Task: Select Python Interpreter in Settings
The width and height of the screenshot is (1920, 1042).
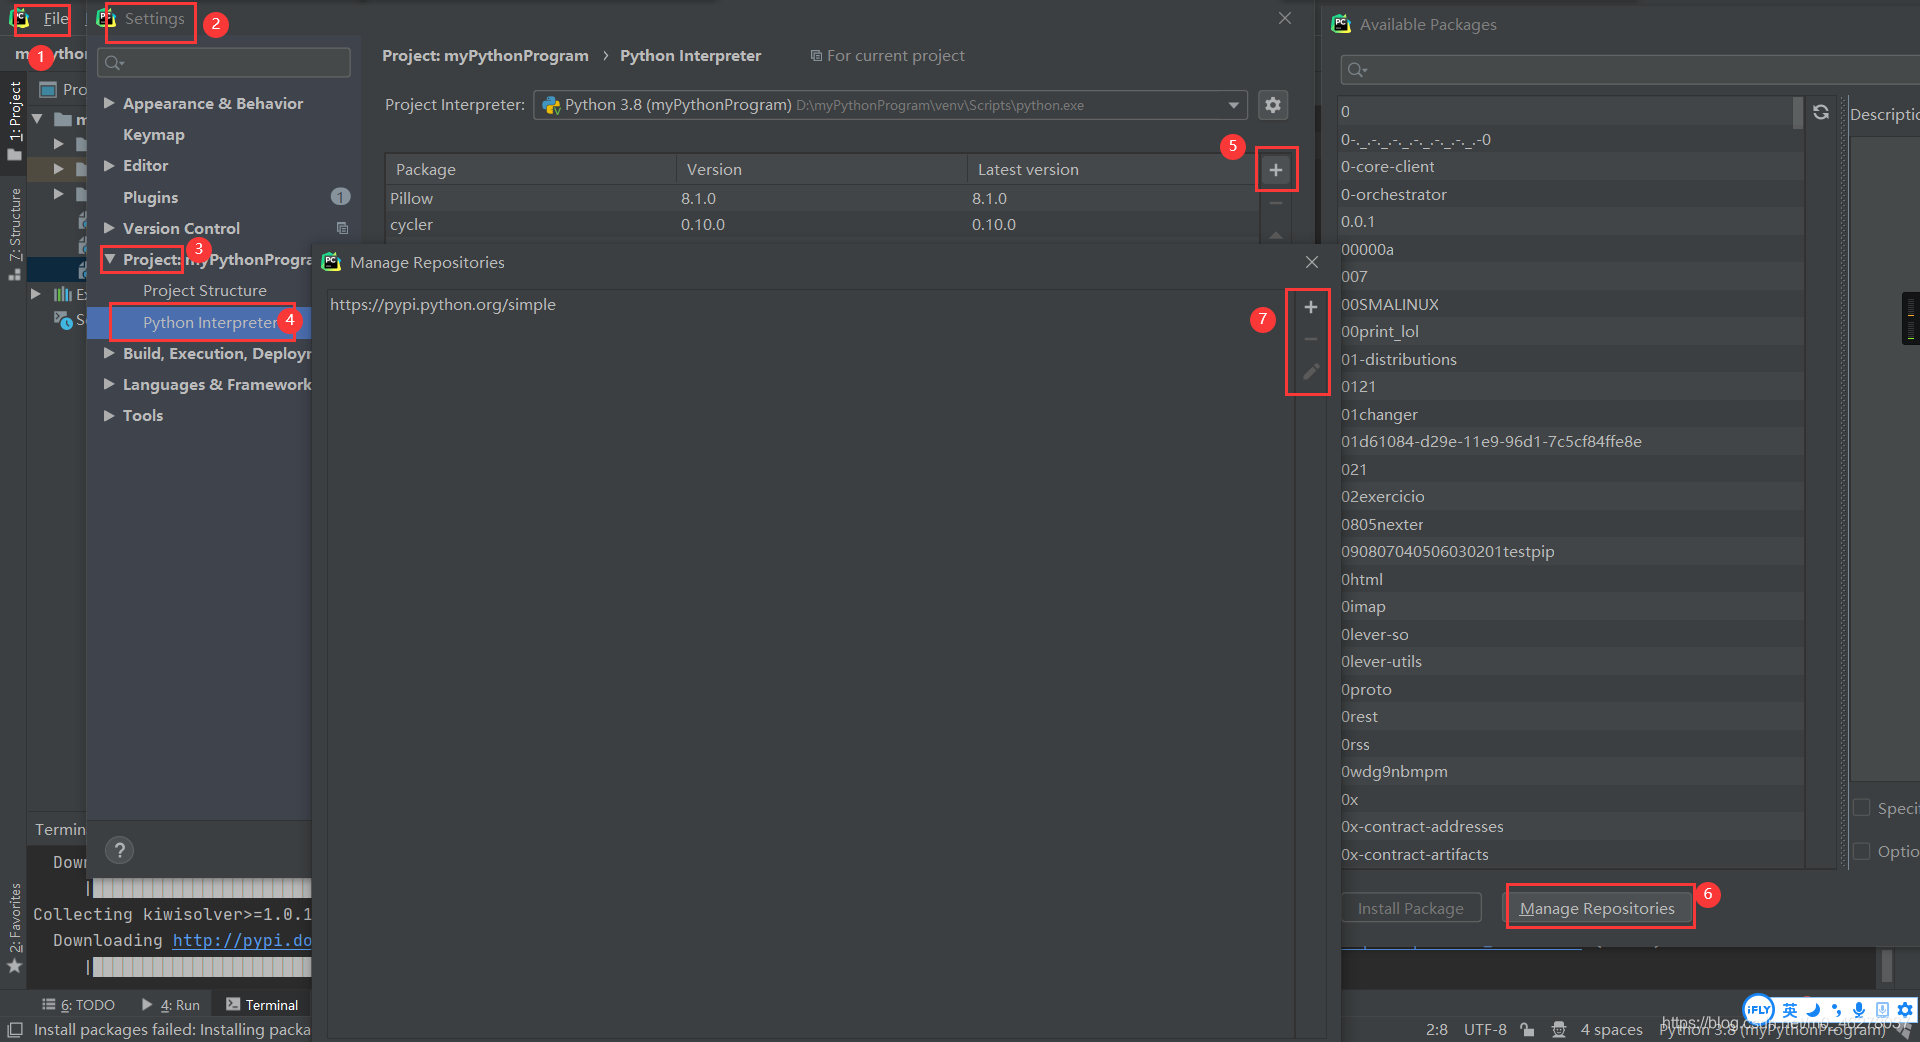Action: [210, 322]
